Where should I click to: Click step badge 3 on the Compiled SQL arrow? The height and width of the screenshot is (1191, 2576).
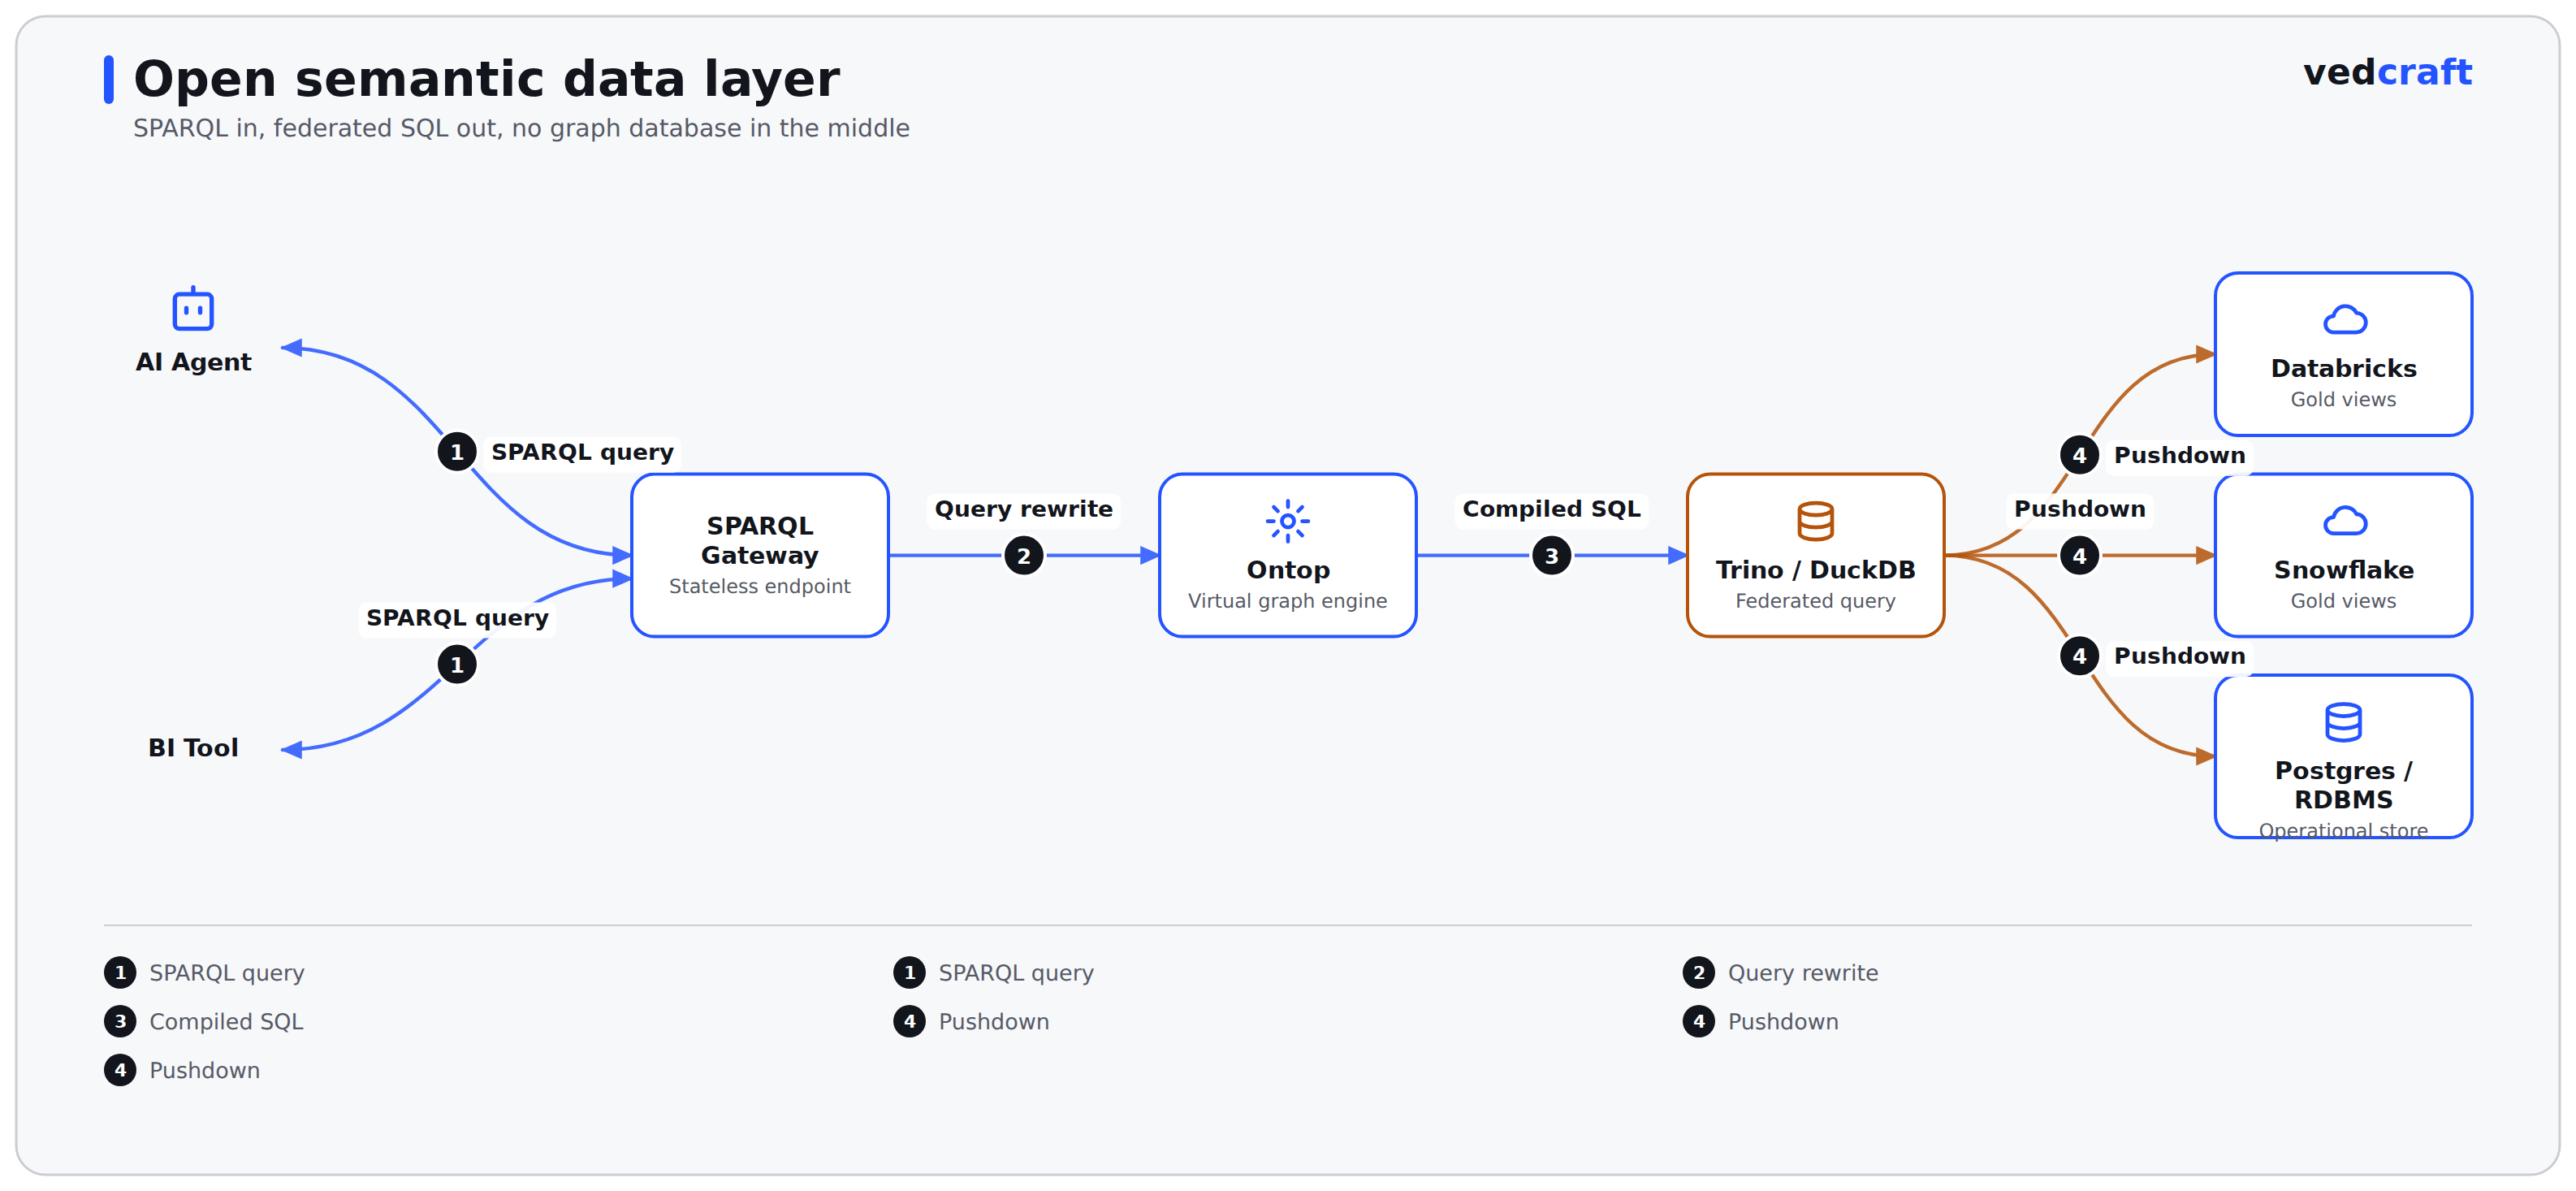tap(1551, 556)
